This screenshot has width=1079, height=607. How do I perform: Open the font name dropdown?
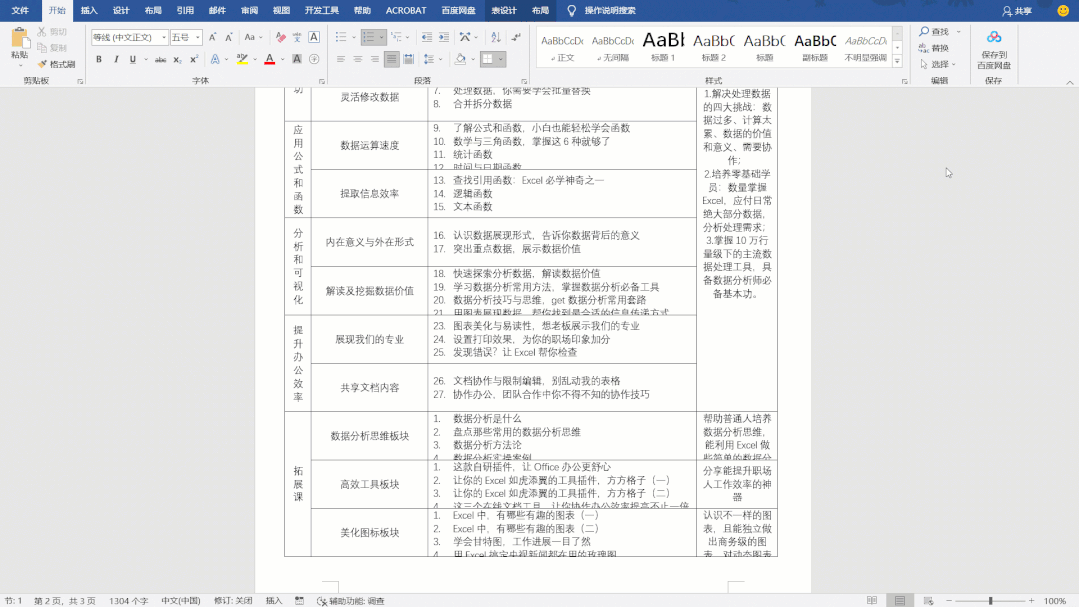click(164, 37)
